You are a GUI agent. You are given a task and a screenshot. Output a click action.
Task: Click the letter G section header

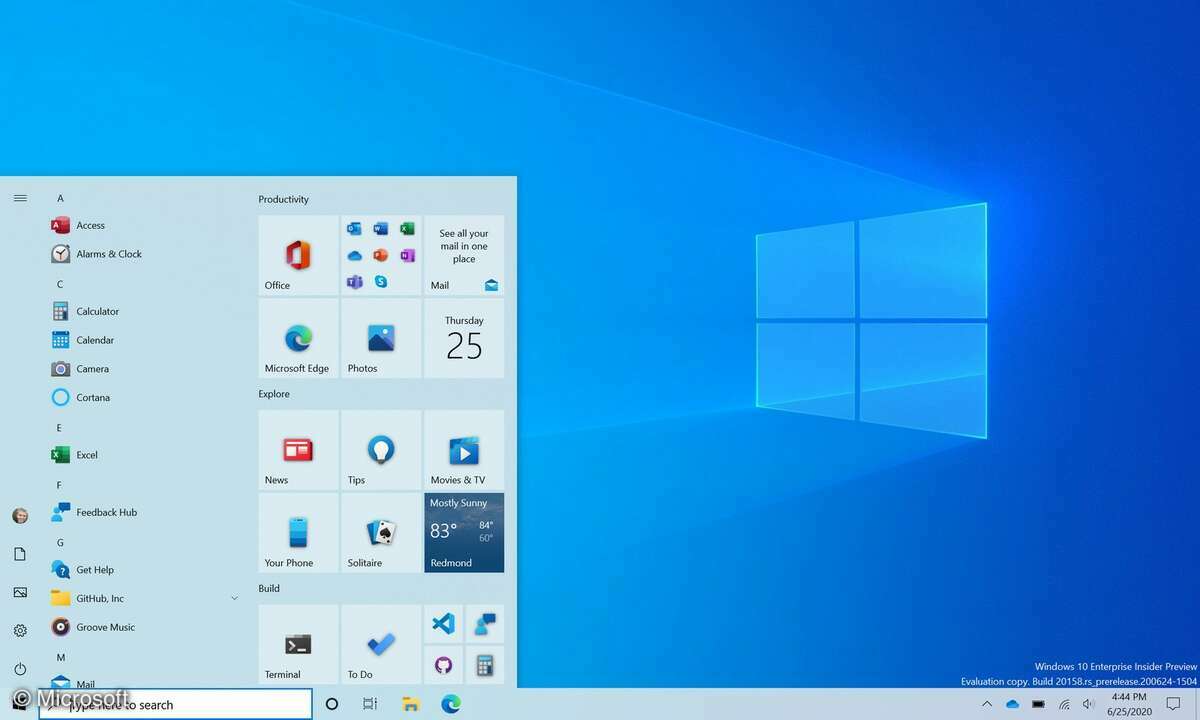click(60, 542)
